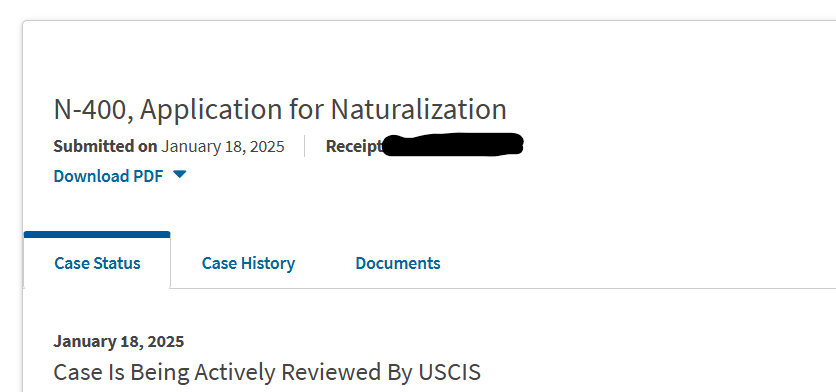Image resolution: width=836 pixels, height=392 pixels.
Task: Click the word Naturalization in the title
Action: (x=419, y=109)
